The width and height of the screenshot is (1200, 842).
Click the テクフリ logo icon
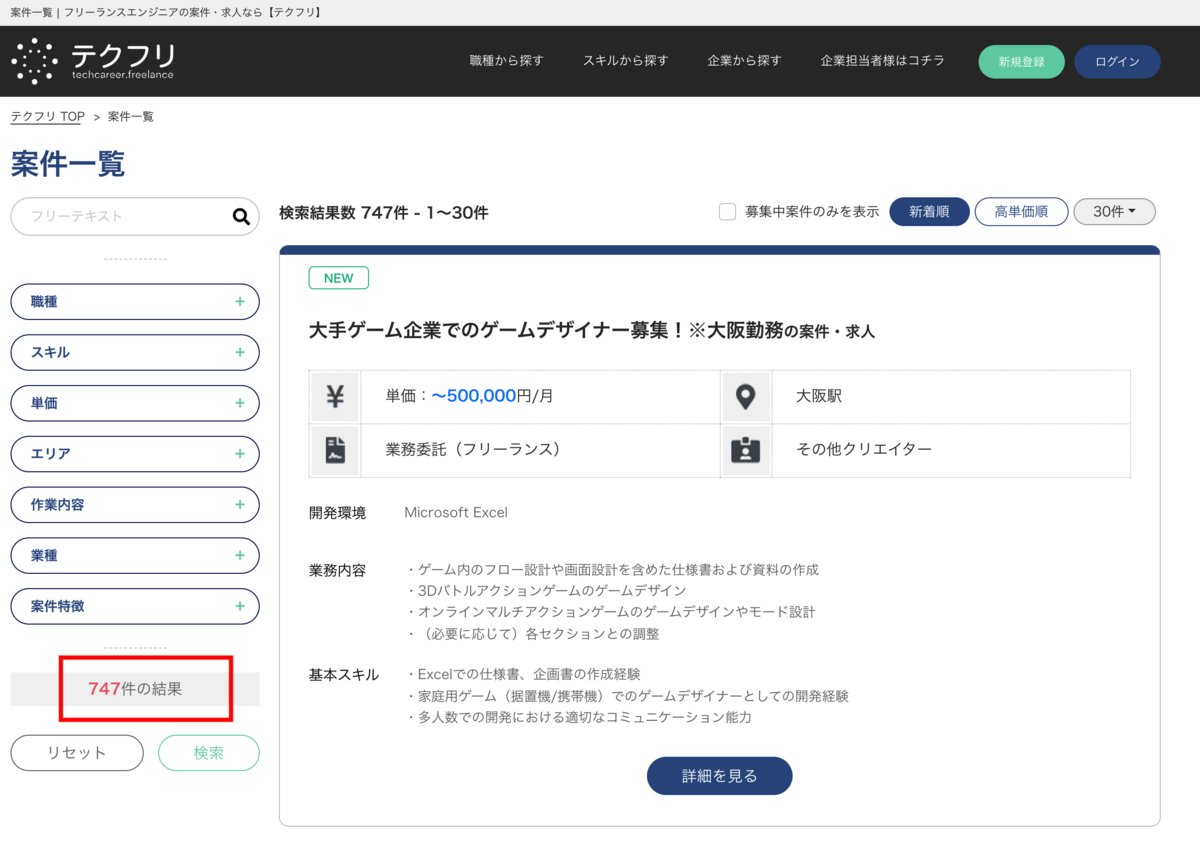pos(35,61)
